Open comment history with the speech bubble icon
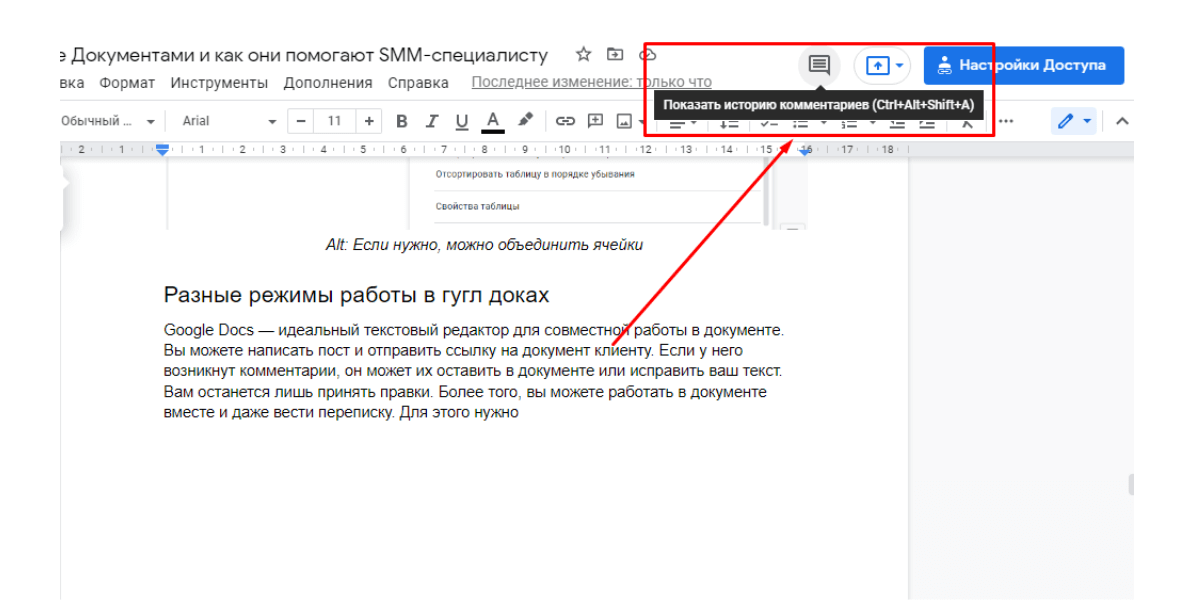 point(819,65)
